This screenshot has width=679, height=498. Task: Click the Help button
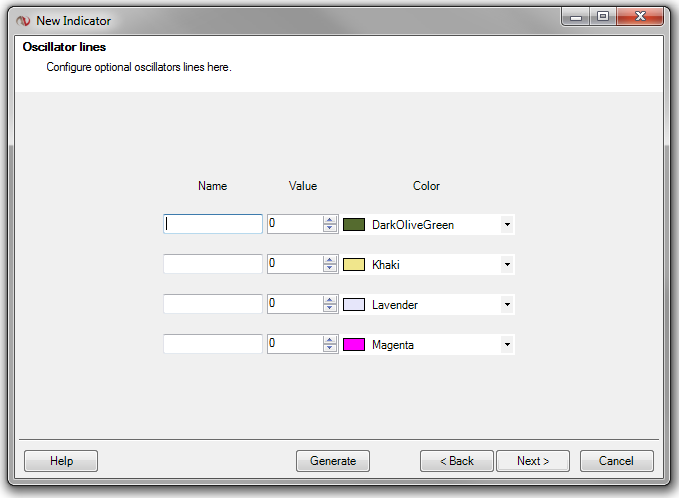click(x=61, y=461)
